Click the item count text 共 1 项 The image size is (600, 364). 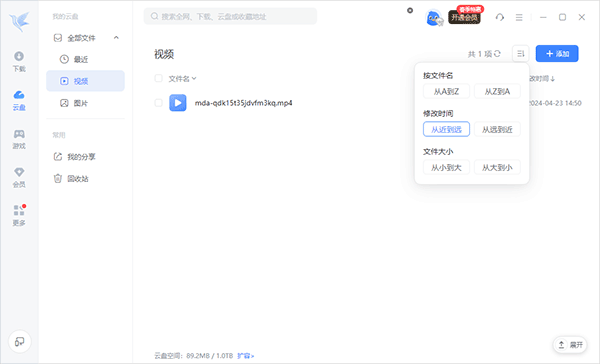(479, 54)
